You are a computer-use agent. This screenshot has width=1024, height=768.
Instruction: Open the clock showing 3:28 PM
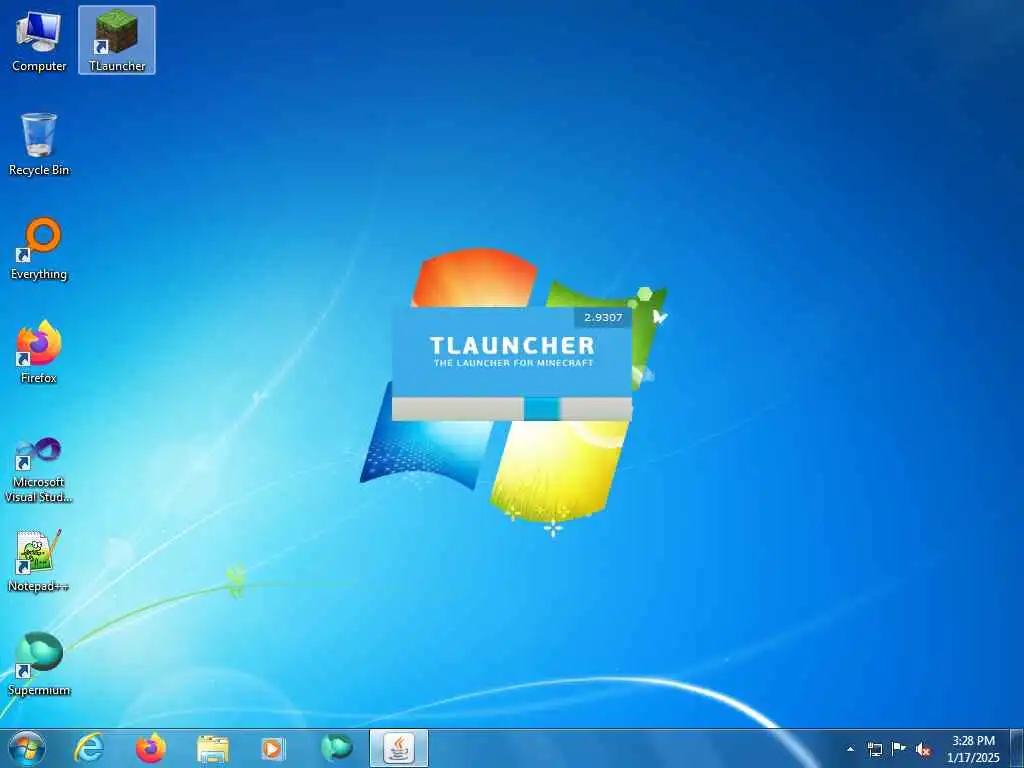click(x=973, y=749)
